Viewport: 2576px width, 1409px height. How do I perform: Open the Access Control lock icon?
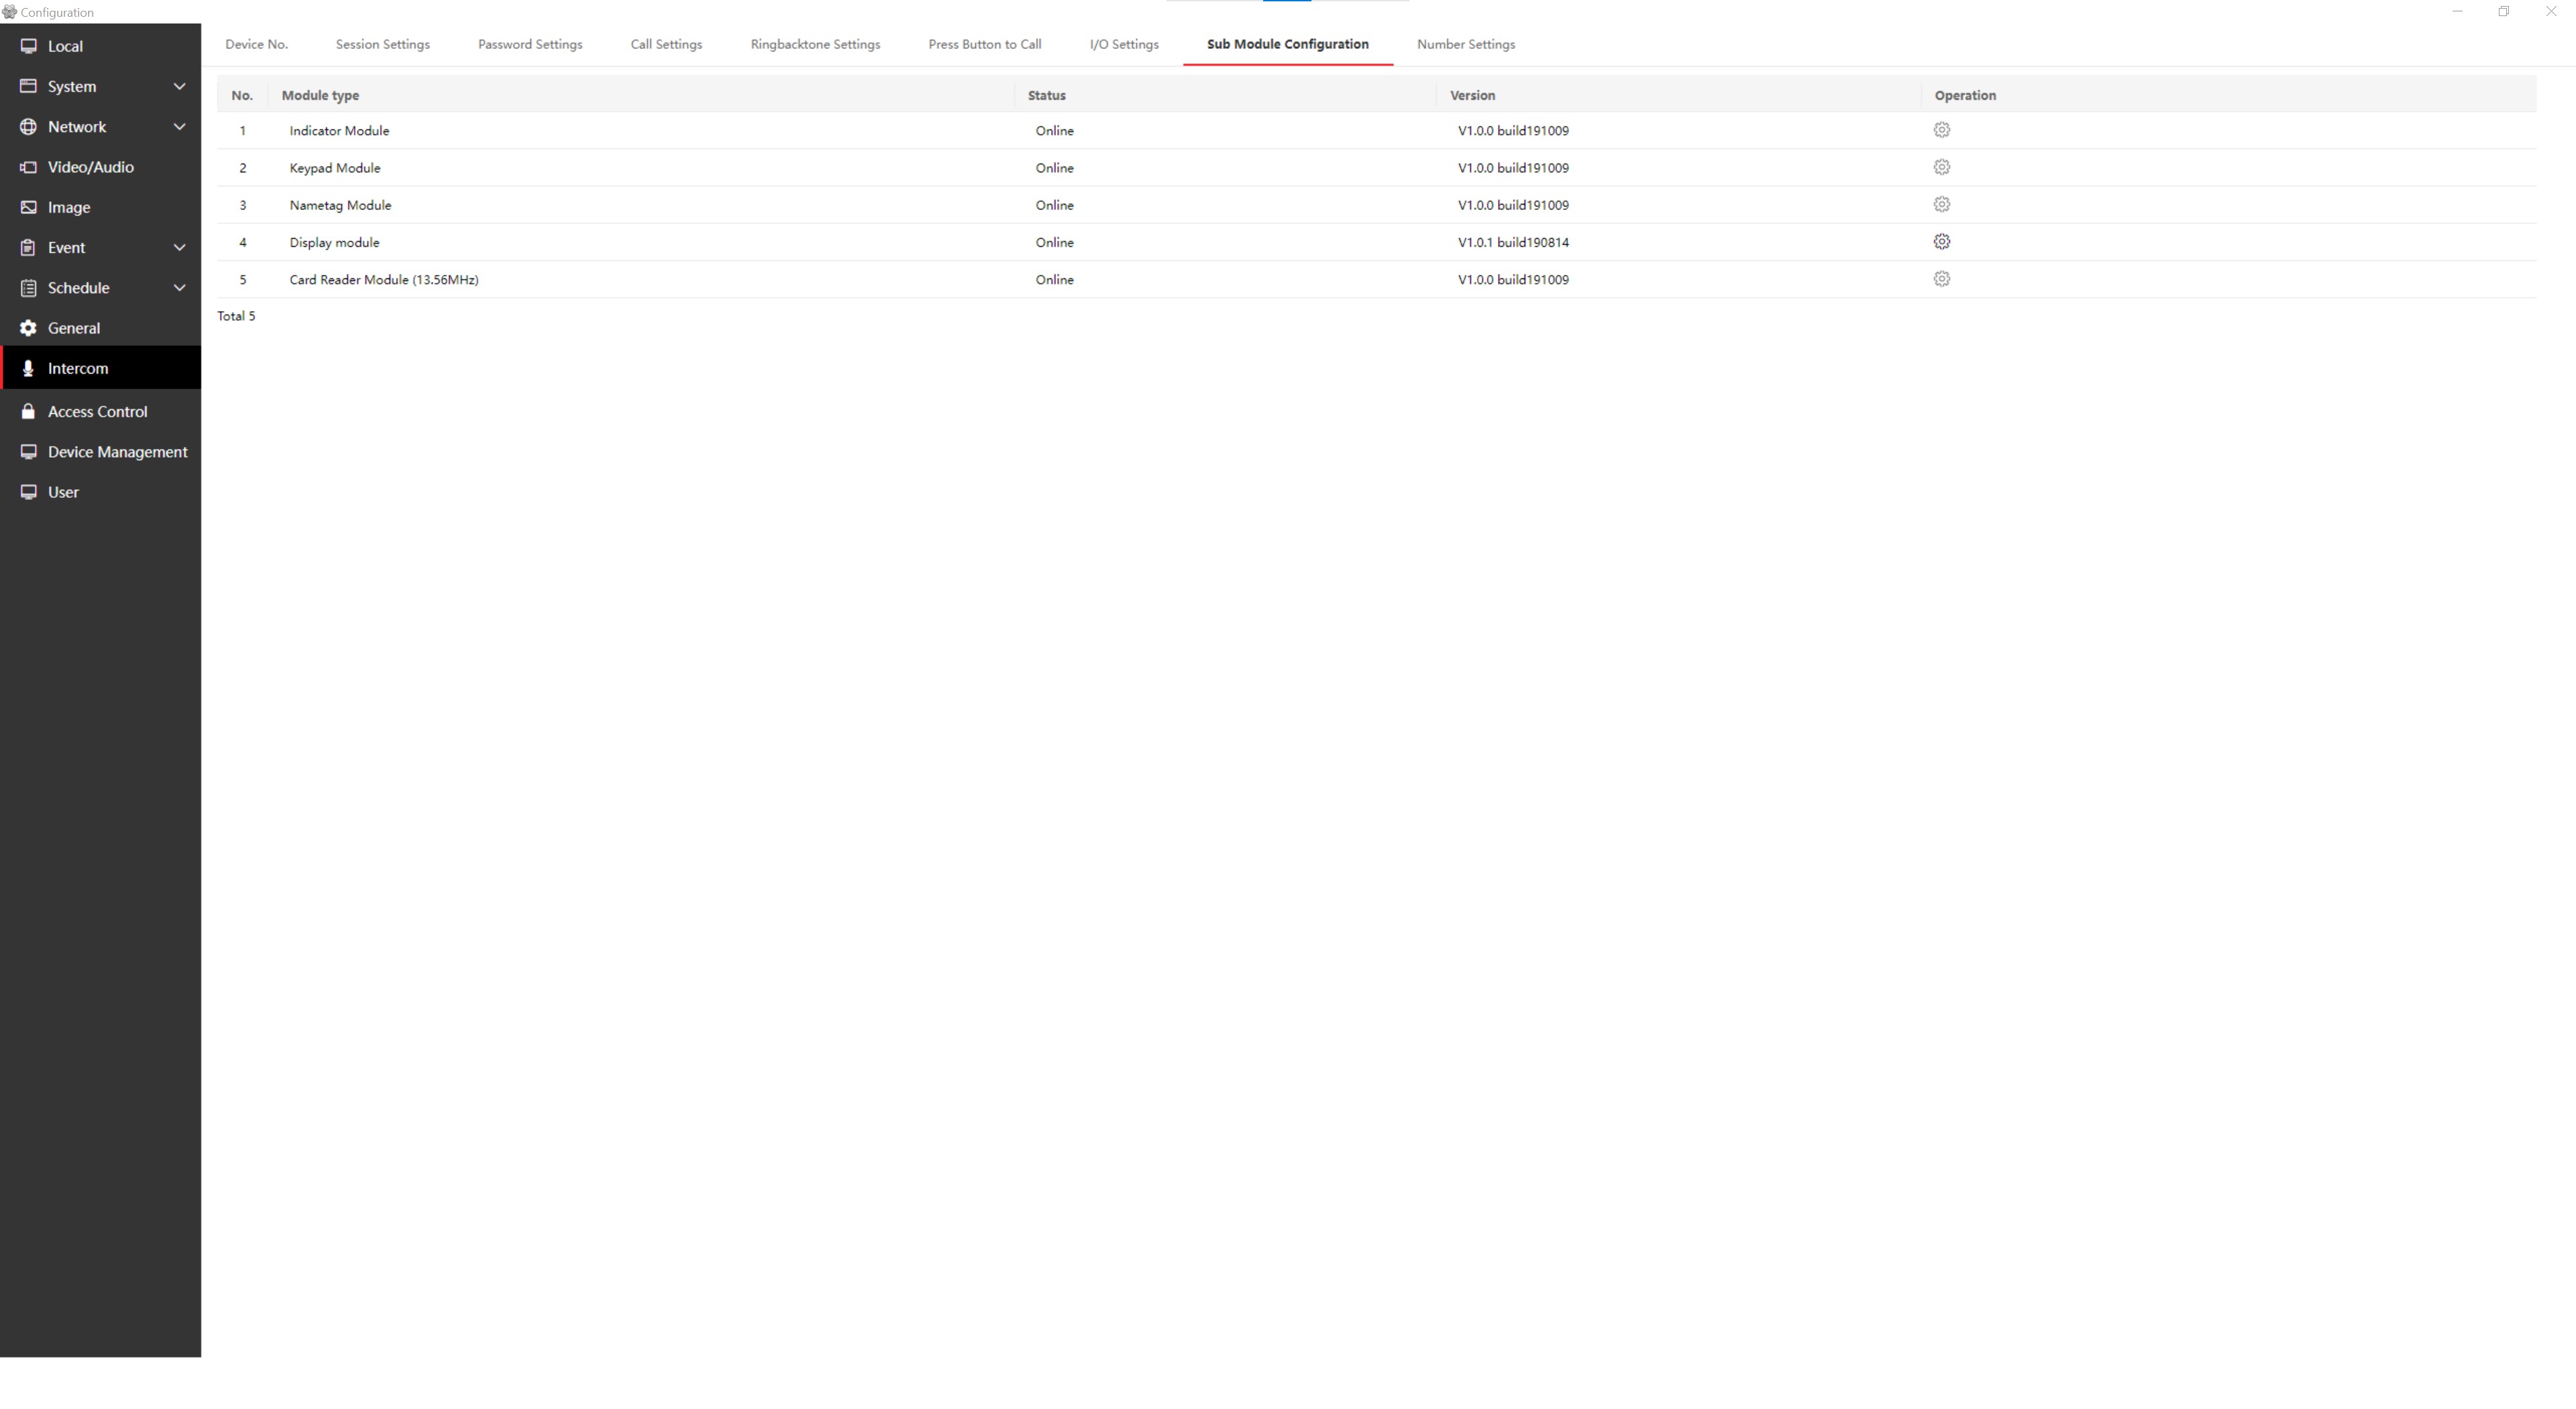tap(29, 411)
